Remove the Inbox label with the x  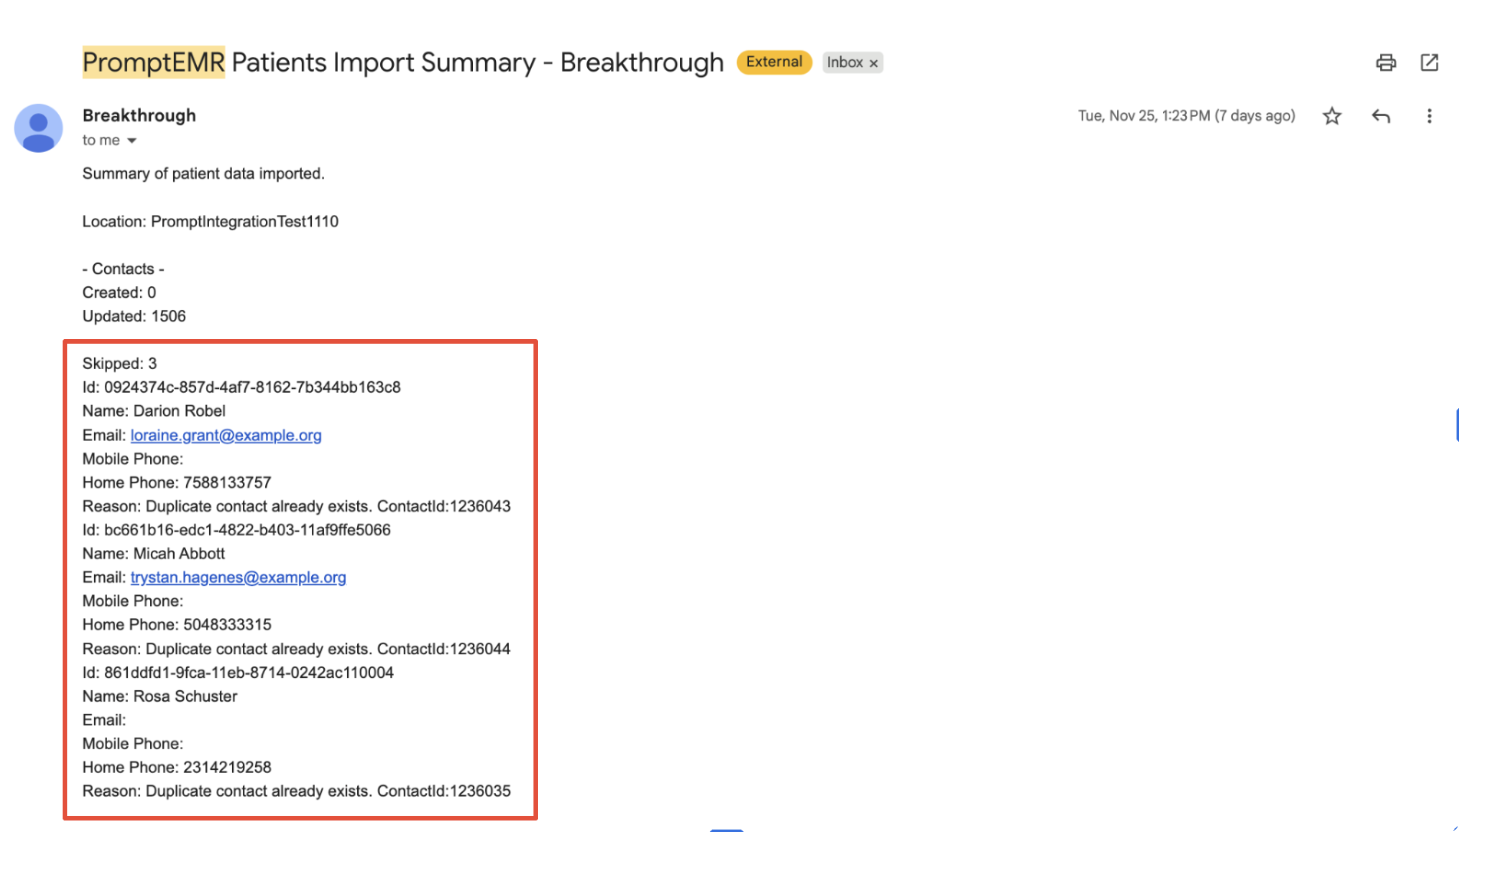pyautogui.click(x=873, y=63)
